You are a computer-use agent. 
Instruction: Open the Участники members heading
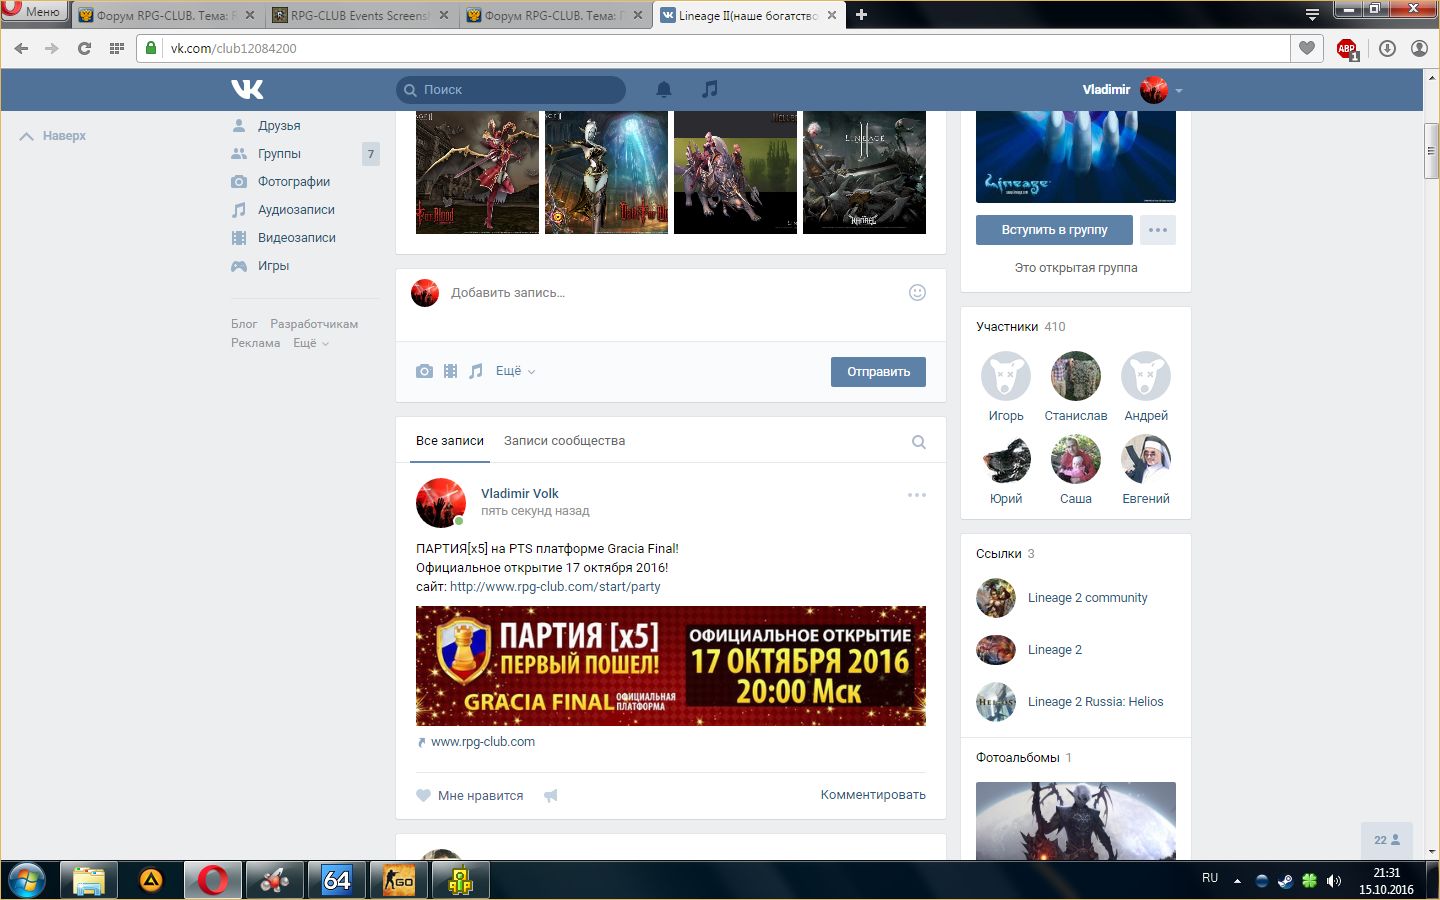(1007, 327)
